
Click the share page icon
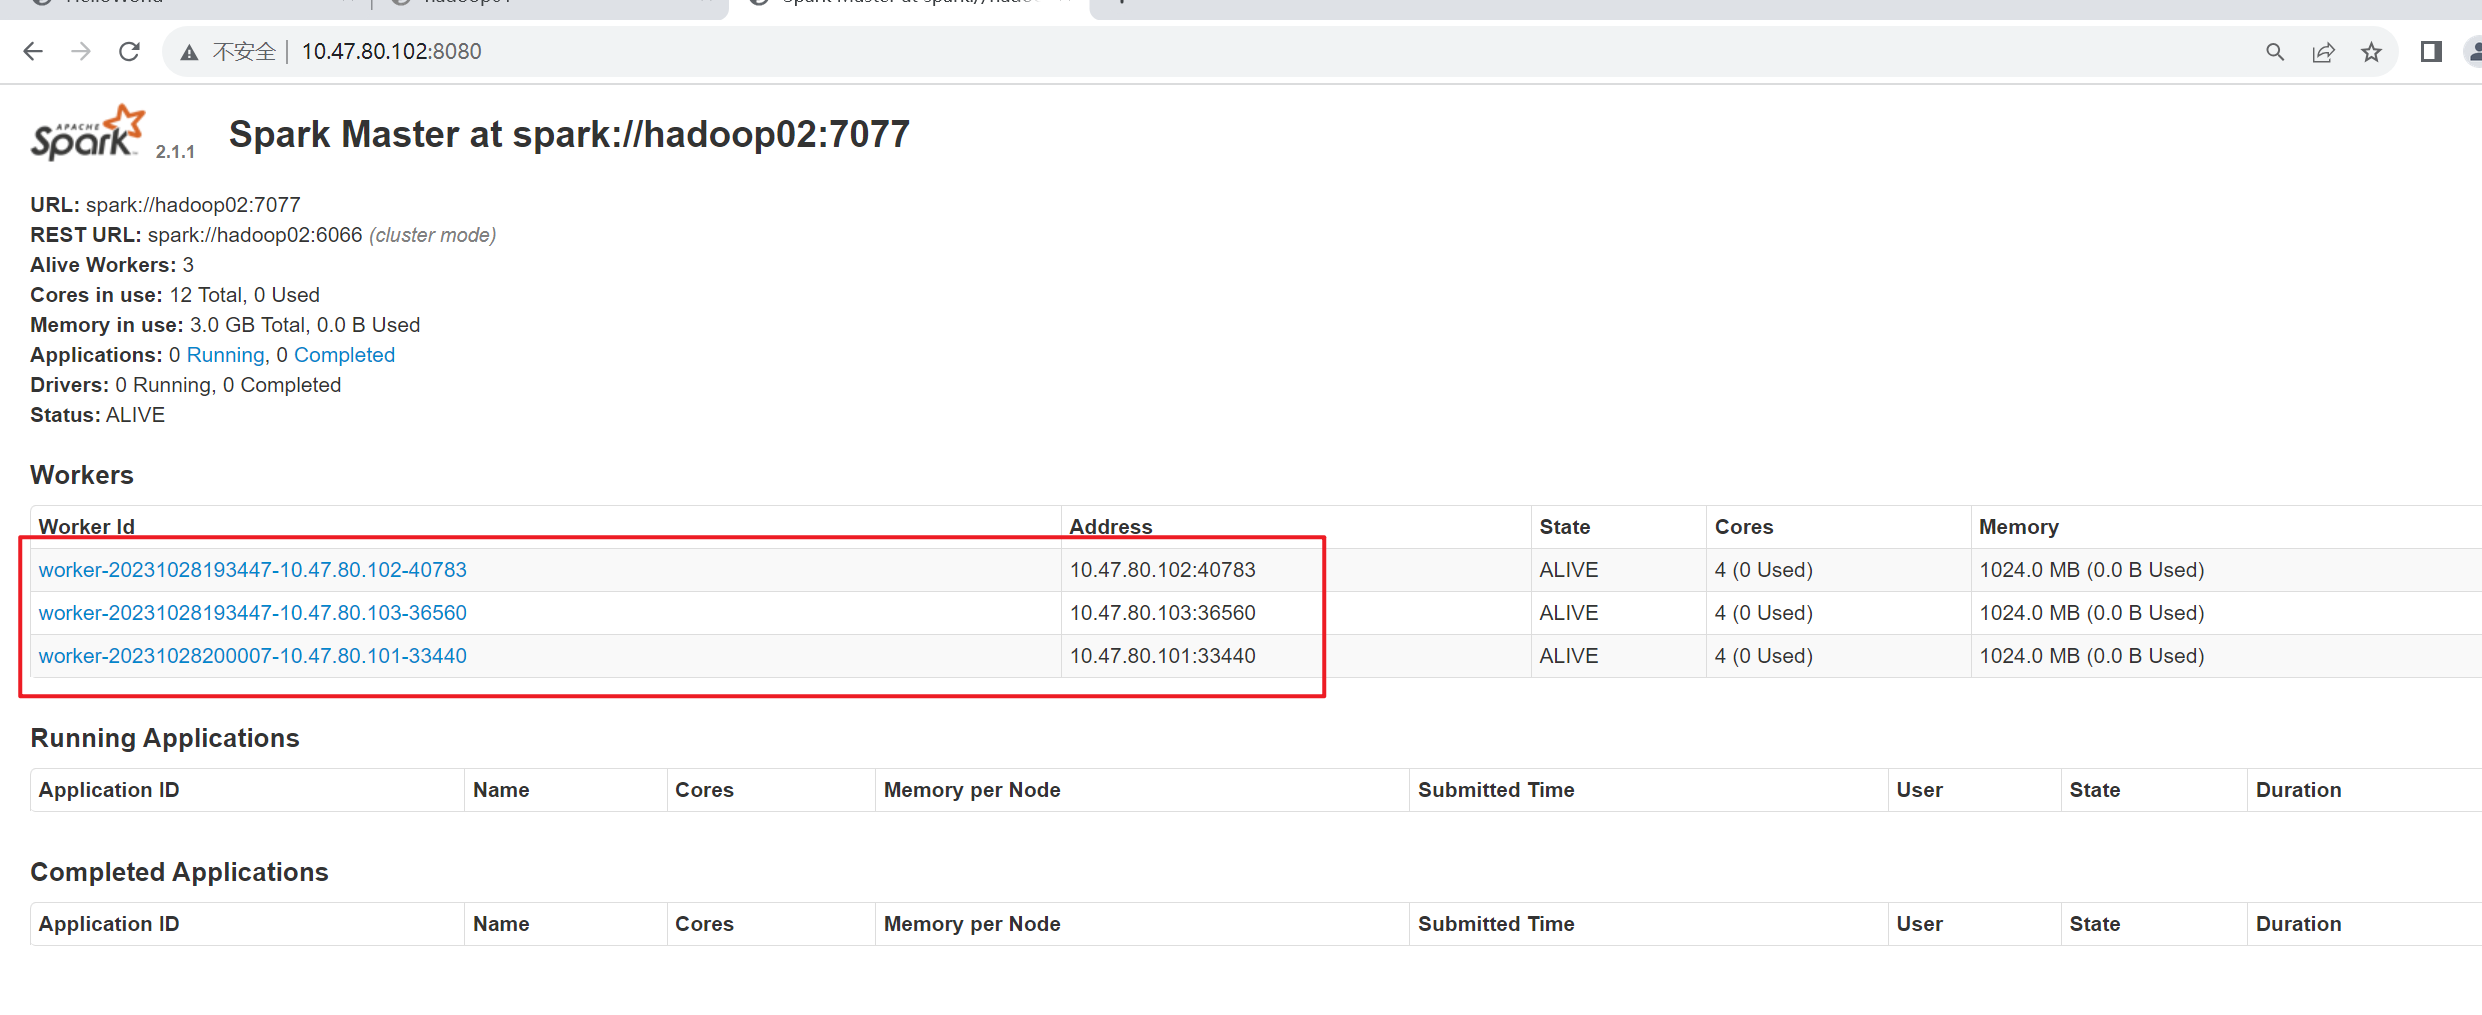(2323, 52)
